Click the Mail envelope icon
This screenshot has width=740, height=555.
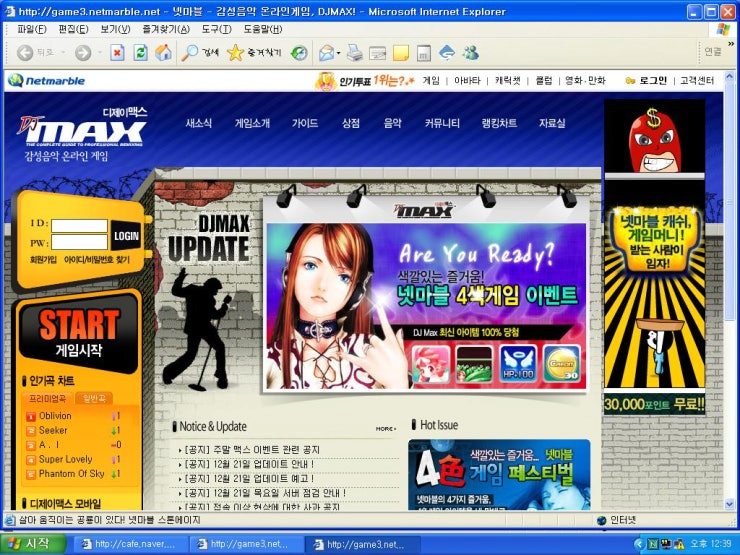coord(327,53)
